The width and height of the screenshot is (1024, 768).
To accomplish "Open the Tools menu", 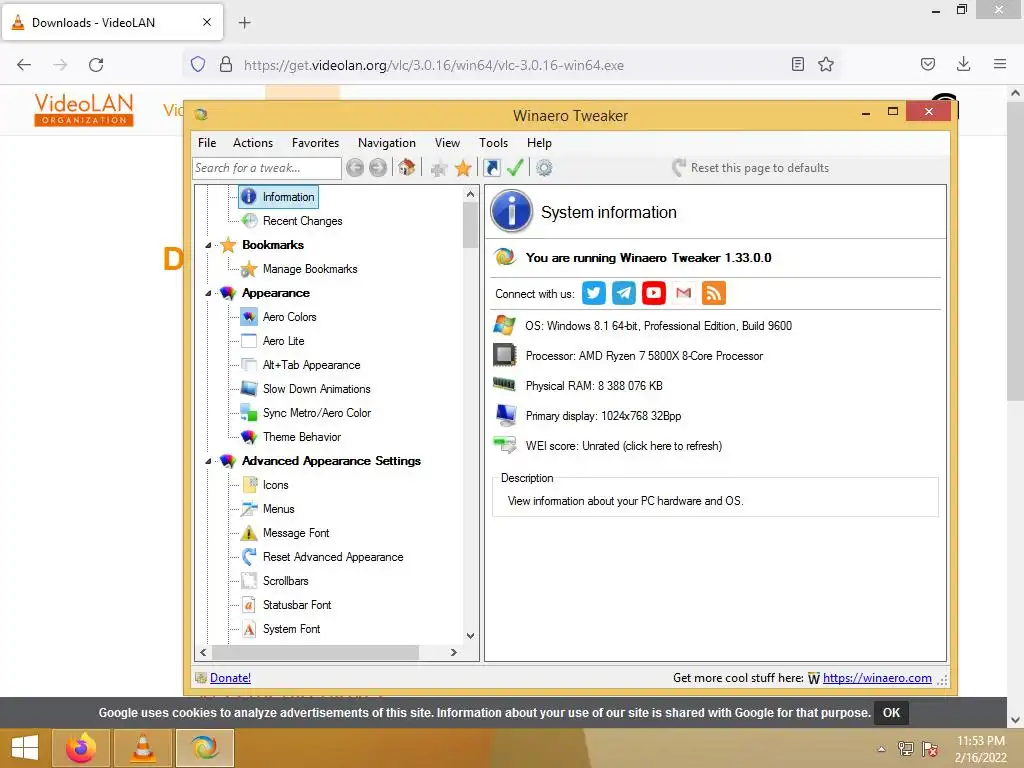I will click(493, 142).
